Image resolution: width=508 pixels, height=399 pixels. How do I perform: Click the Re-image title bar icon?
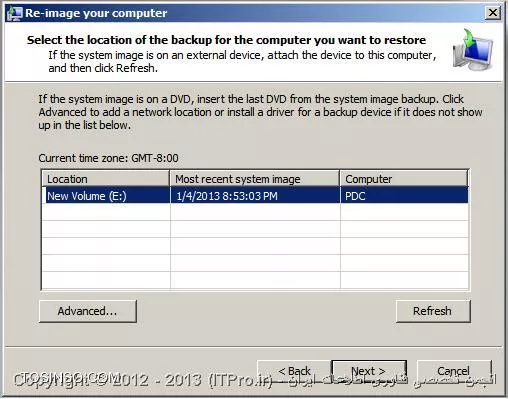[x=14, y=13]
